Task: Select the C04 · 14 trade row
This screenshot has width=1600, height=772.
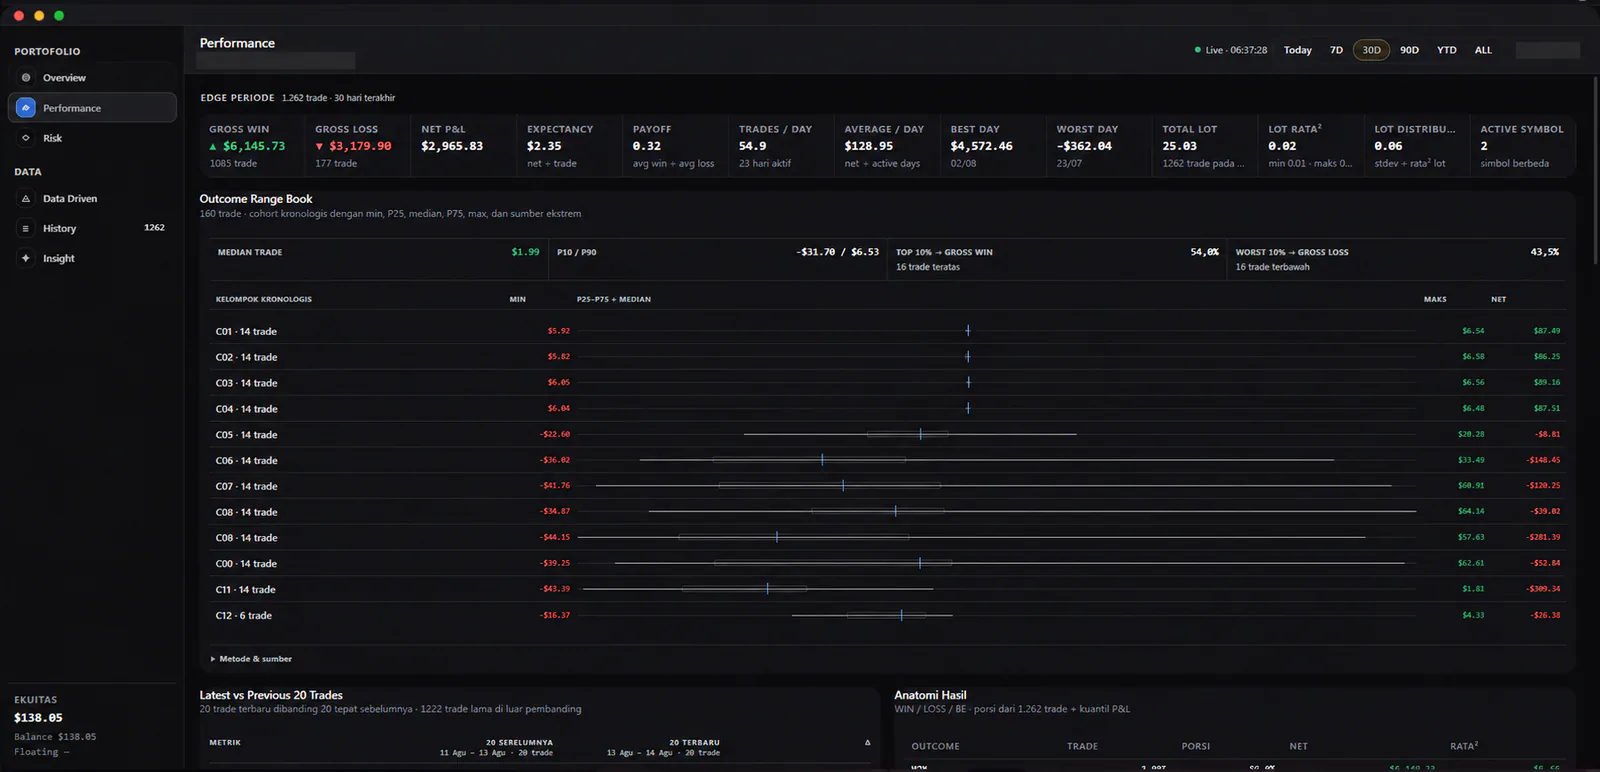Action: pyautogui.click(x=888, y=409)
